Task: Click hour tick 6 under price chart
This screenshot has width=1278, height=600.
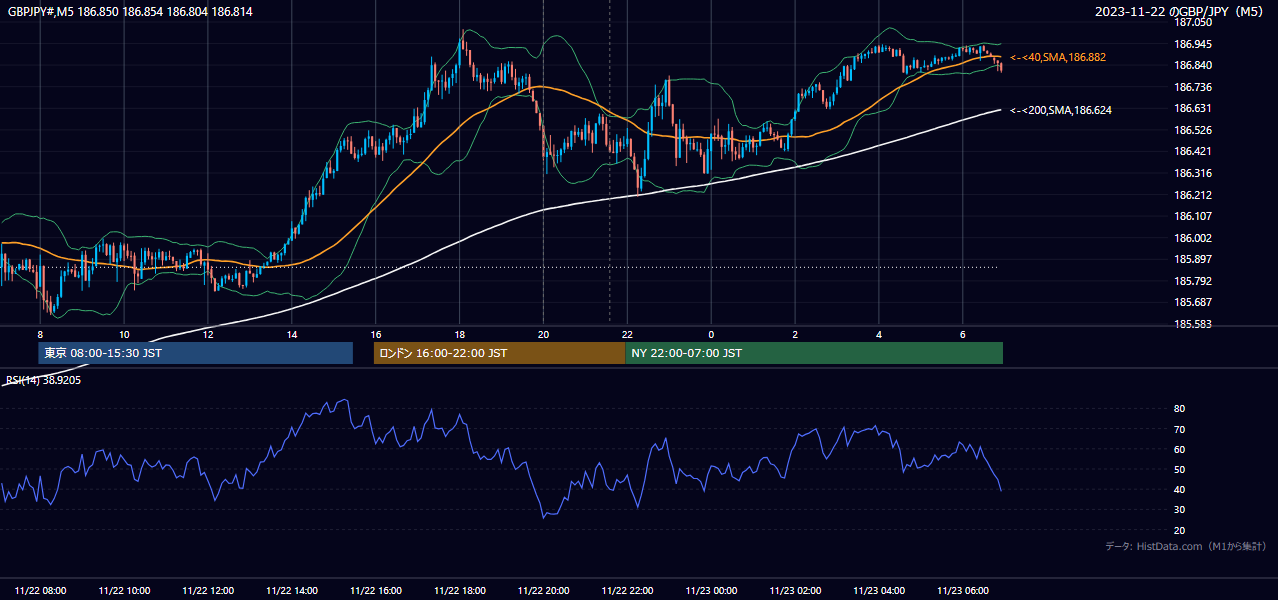Action: 962,334
